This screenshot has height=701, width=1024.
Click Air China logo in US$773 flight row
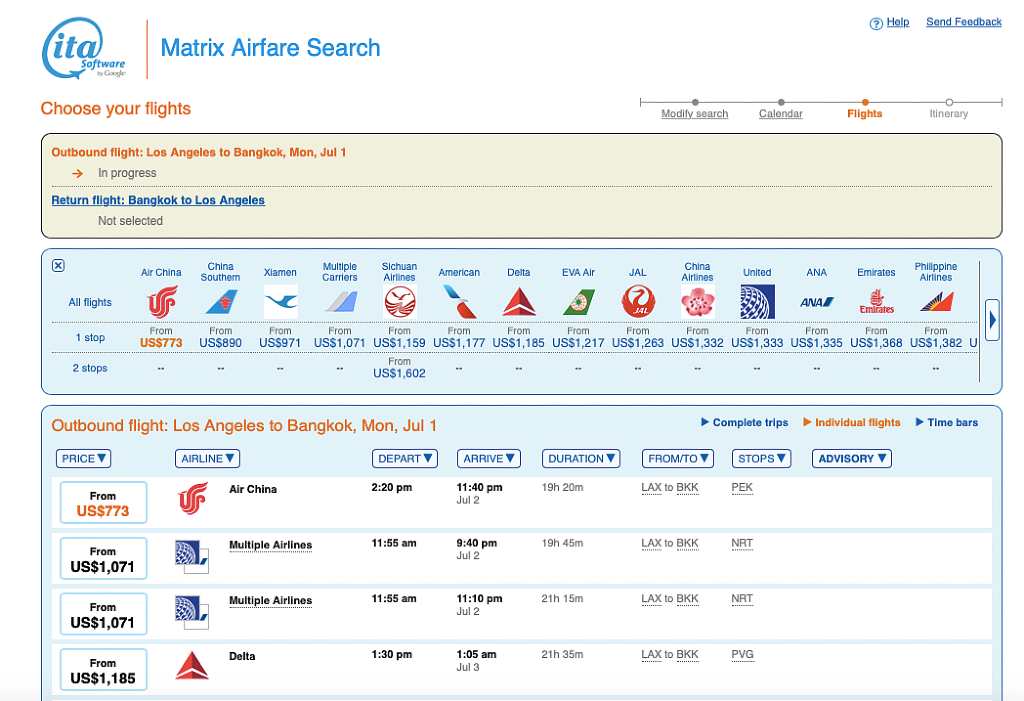193,499
